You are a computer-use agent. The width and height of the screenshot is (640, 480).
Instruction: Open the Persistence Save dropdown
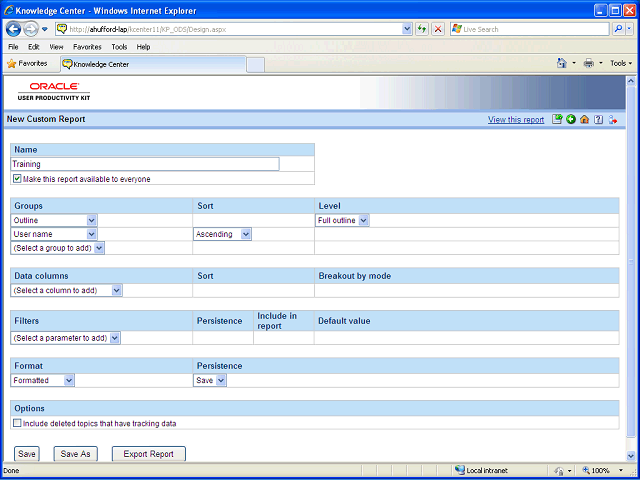pos(210,380)
